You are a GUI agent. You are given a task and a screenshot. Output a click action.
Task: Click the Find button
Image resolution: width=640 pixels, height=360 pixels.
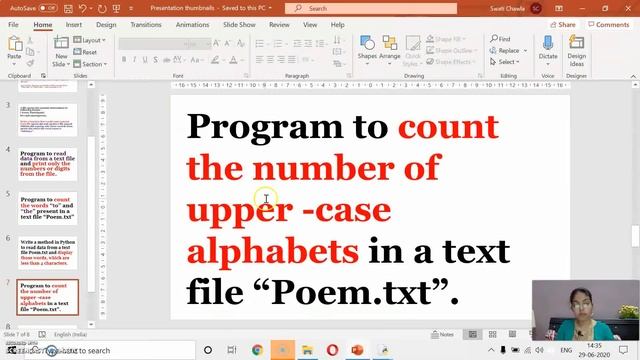500,39
